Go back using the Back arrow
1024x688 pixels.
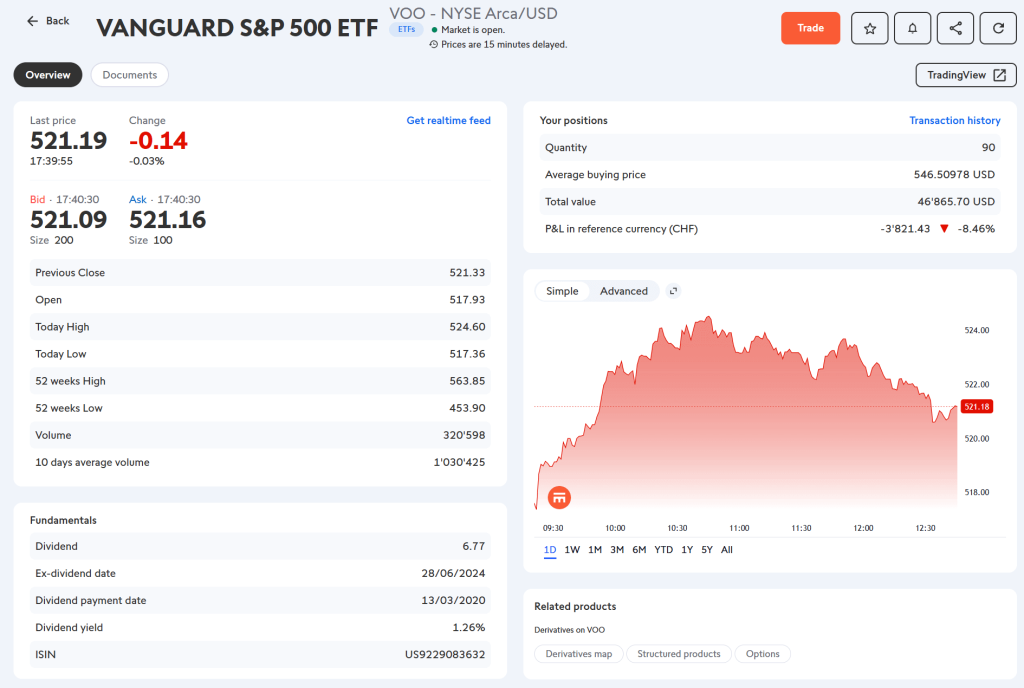click(48, 21)
